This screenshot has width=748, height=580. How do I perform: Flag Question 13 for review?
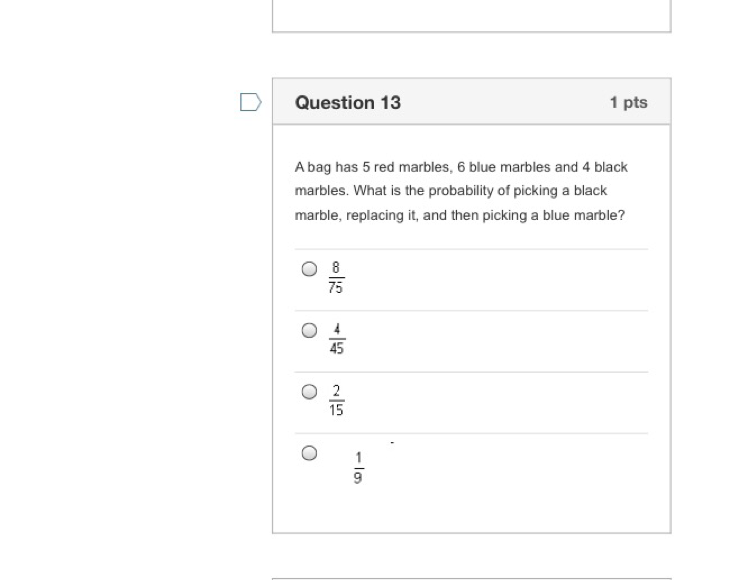point(251,102)
